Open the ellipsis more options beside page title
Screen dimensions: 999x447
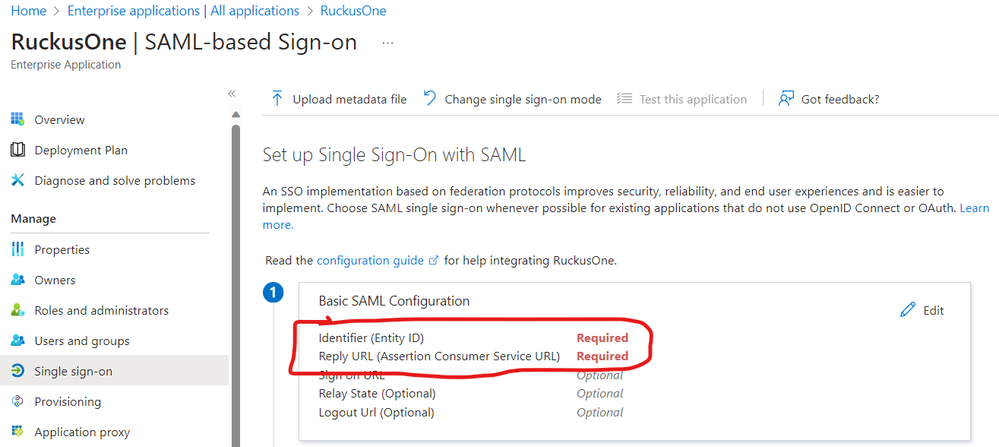[x=387, y=43]
